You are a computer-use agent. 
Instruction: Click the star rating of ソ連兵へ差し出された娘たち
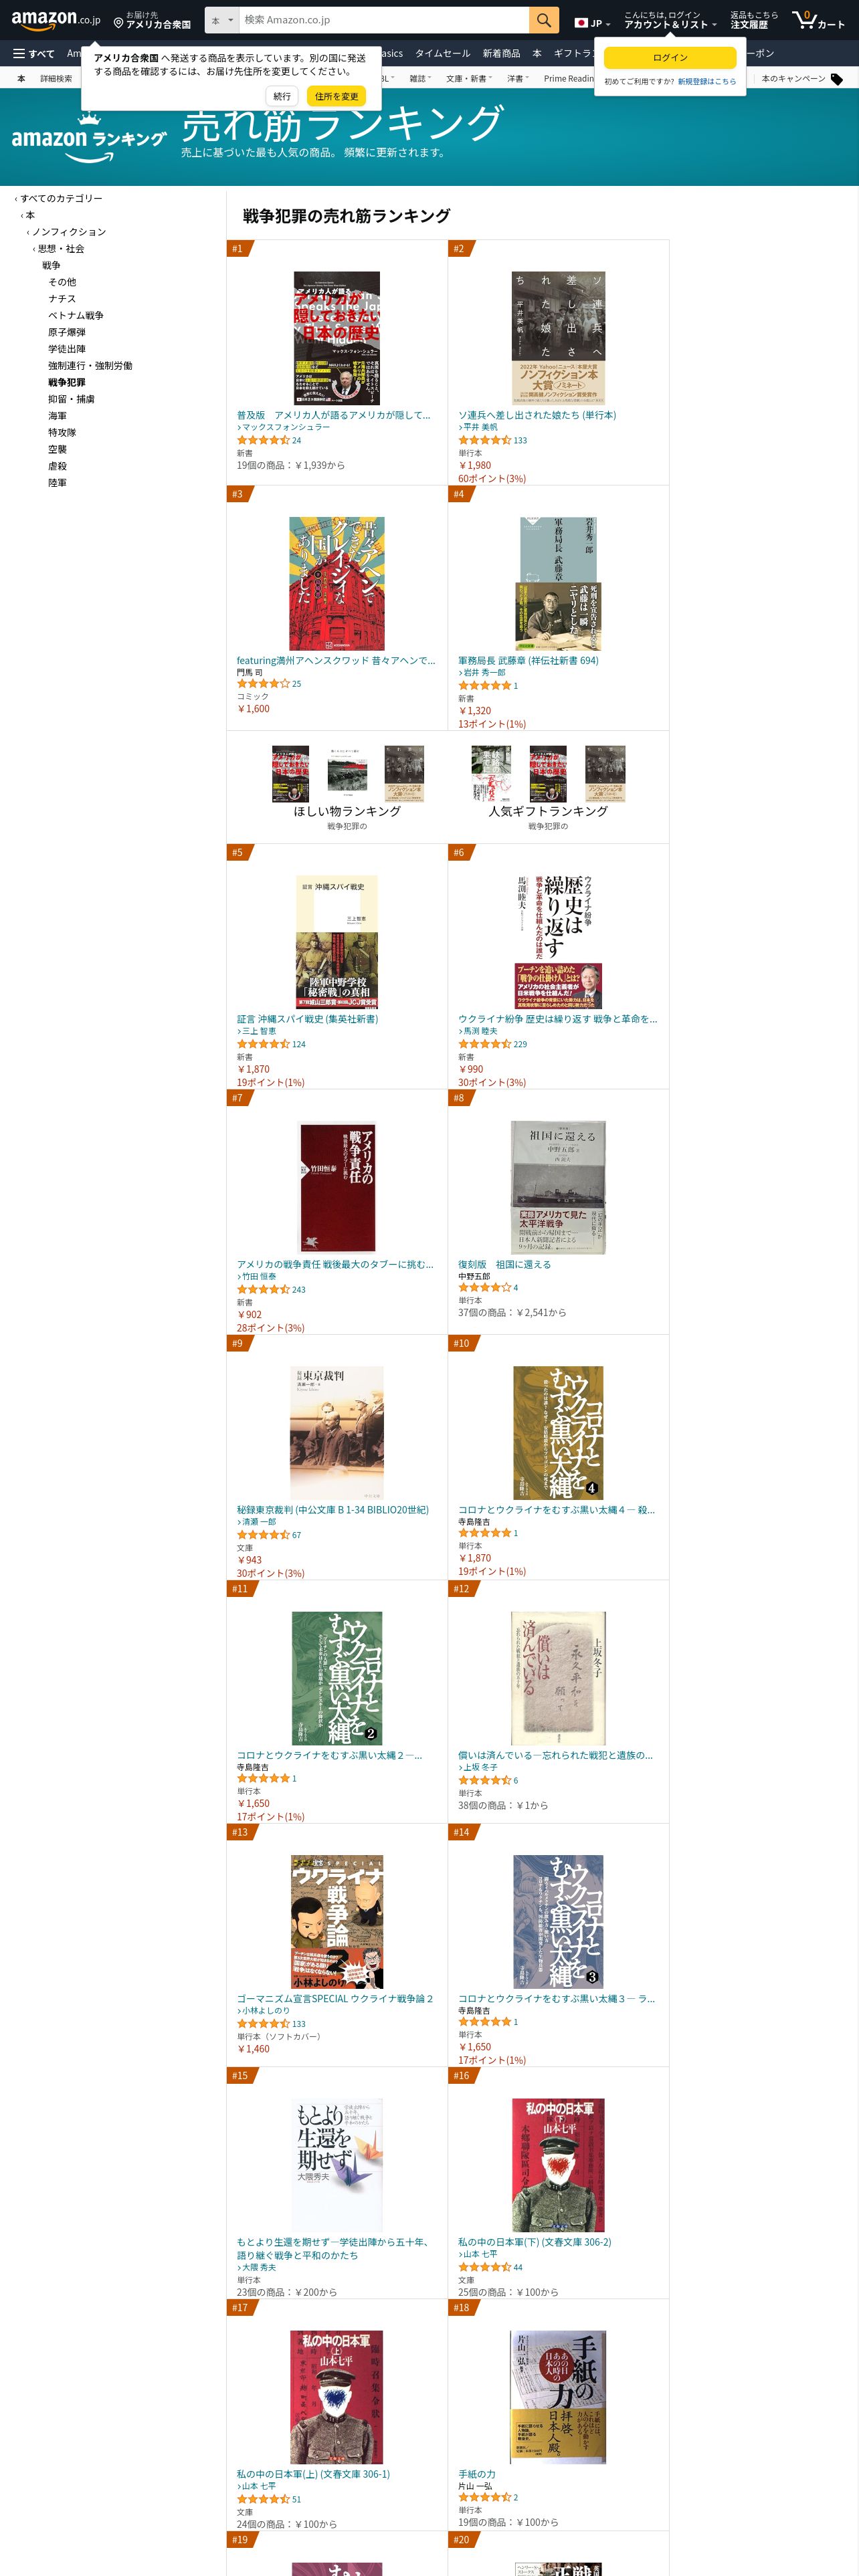(x=484, y=440)
